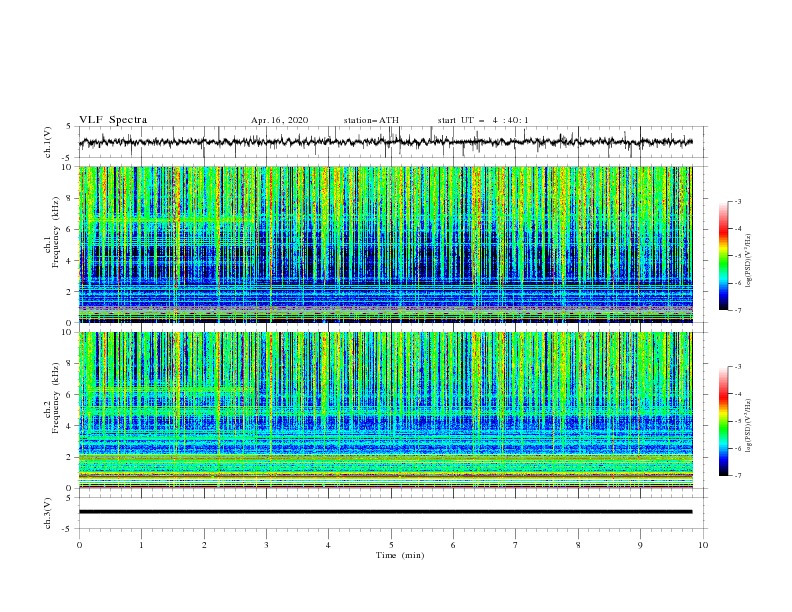792x612 pixels.
Task: Click the "ch.1(V)" axis label
Action: coord(48,142)
